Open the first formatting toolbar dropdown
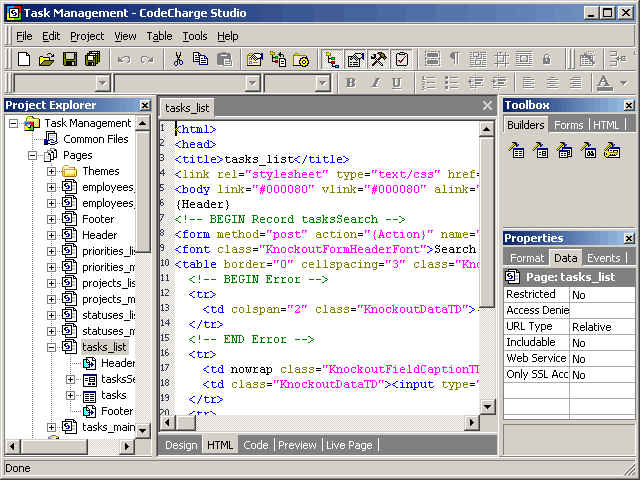 pyautogui.click(x=102, y=83)
